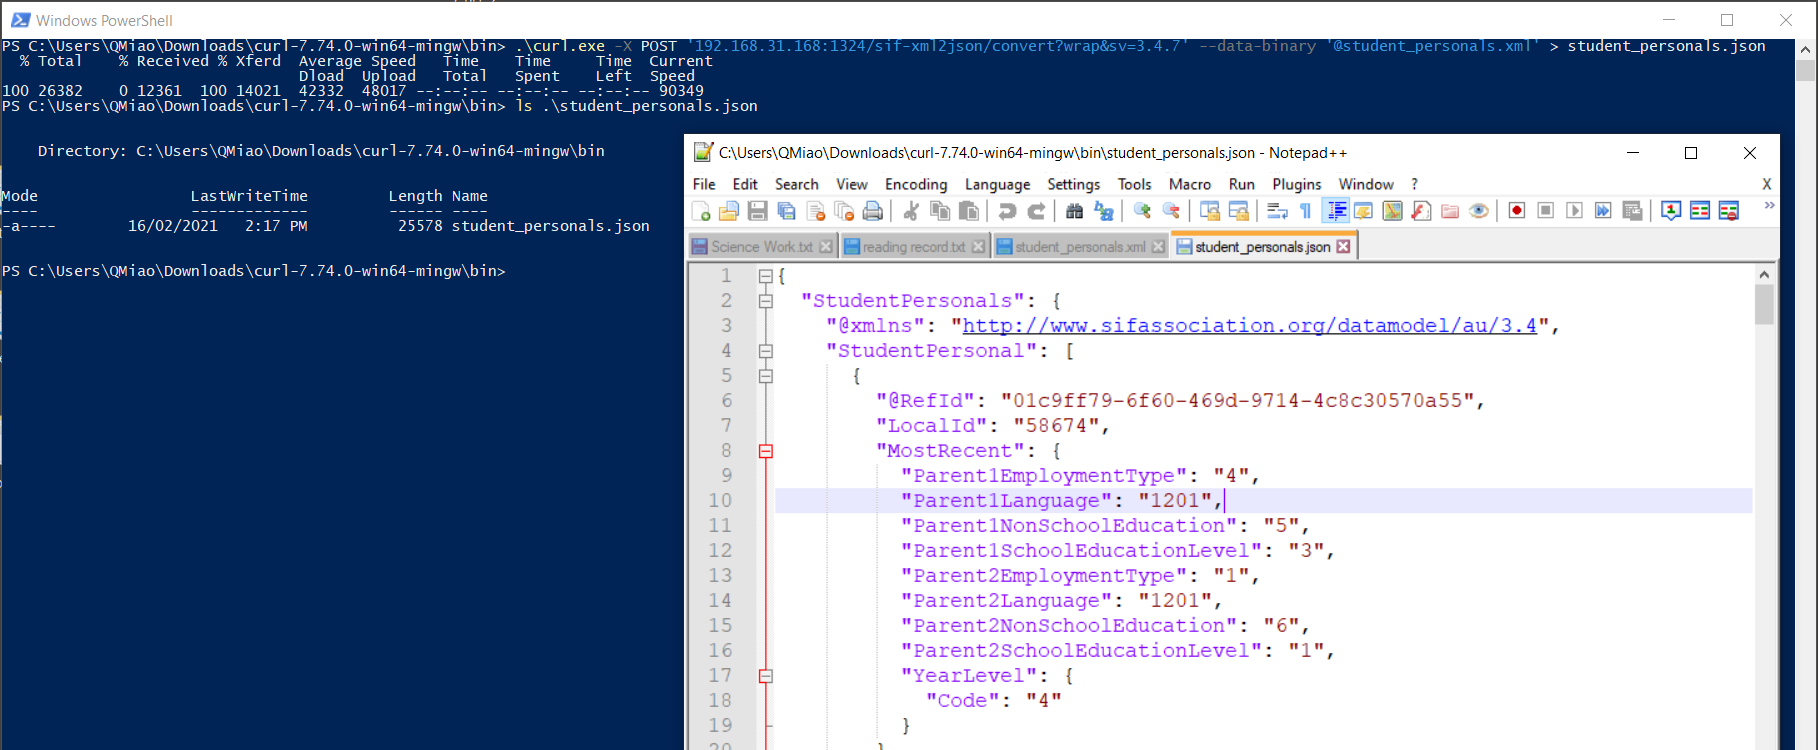The height and width of the screenshot is (750, 1818).
Task: Open the Search menu
Action: pos(796,184)
